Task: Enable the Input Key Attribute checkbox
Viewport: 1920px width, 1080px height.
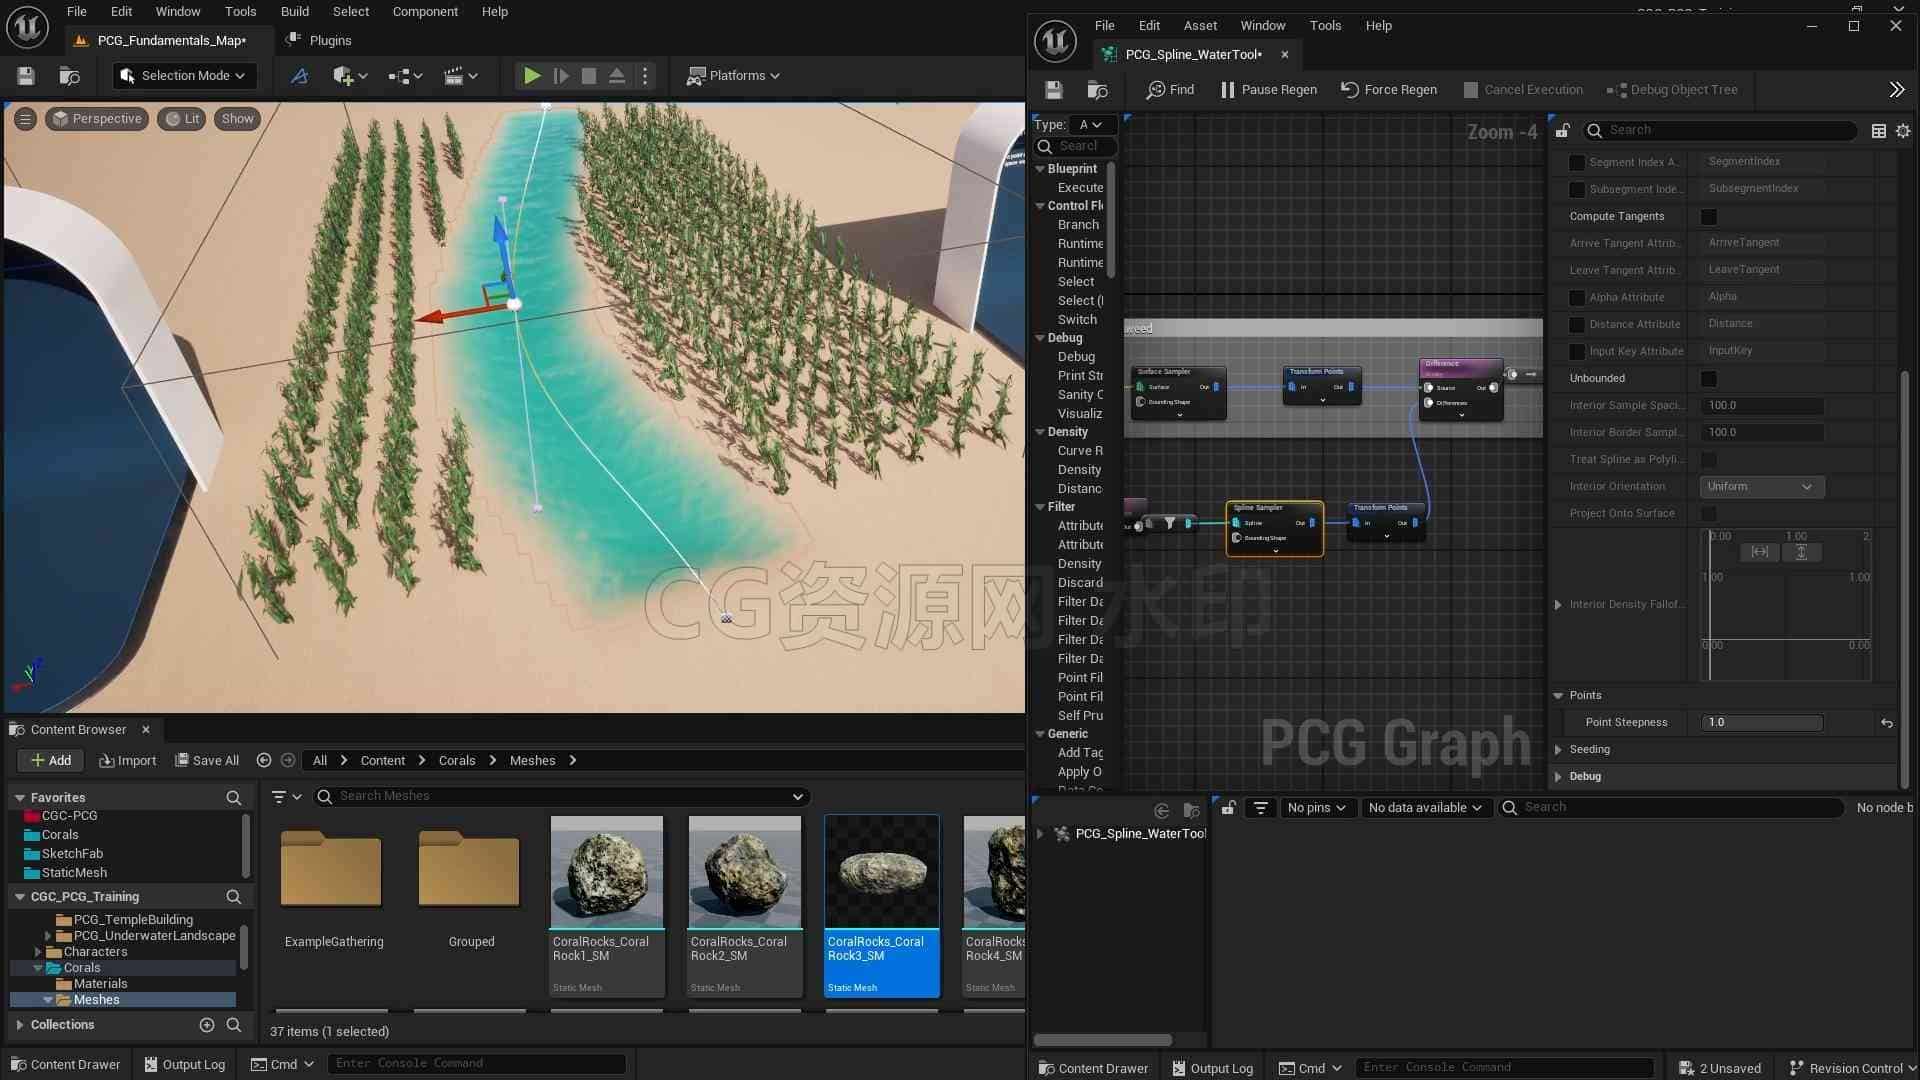Action: coord(1577,352)
